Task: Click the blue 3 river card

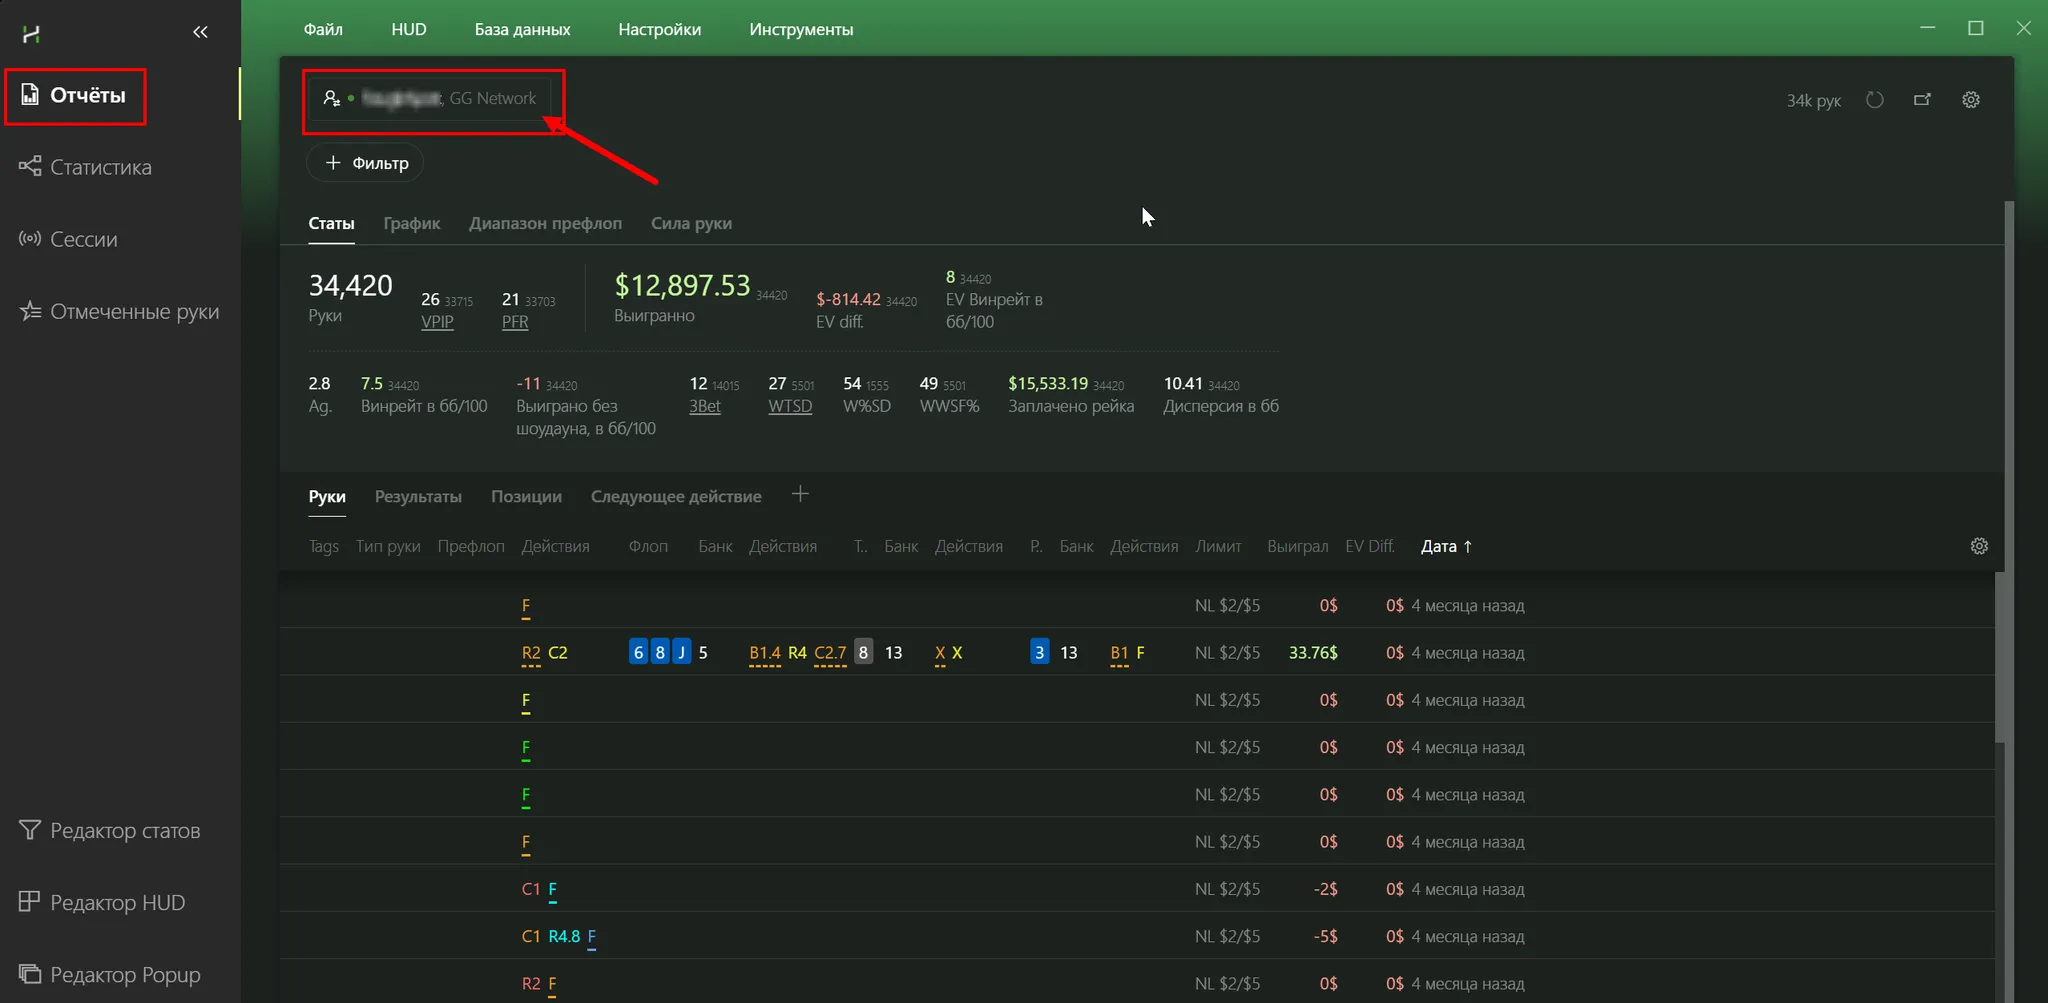Action: tap(1040, 652)
